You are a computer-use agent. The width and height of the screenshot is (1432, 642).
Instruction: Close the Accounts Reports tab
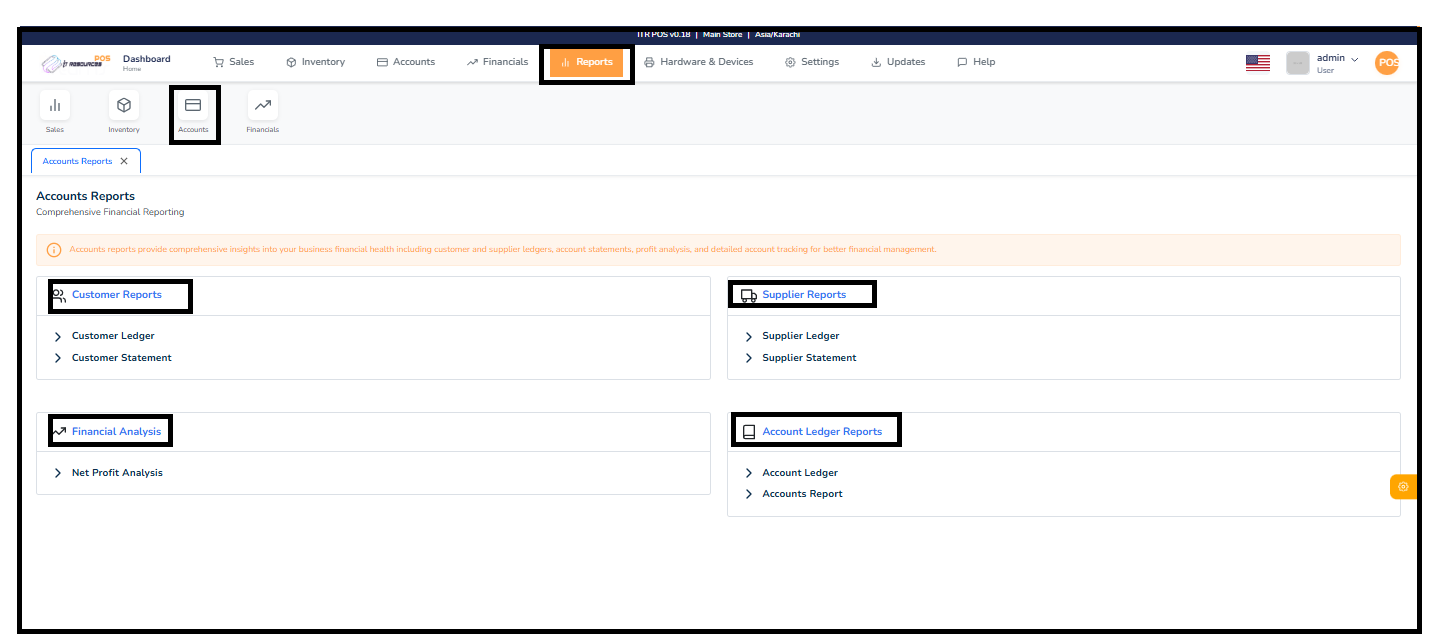[x=124, y=160]
